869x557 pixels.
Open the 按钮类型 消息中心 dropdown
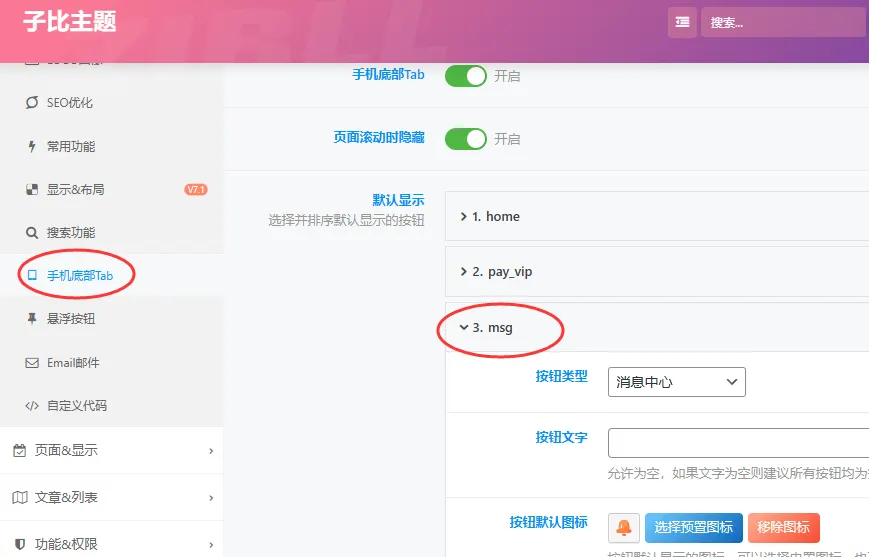click(x=677, y=382)
